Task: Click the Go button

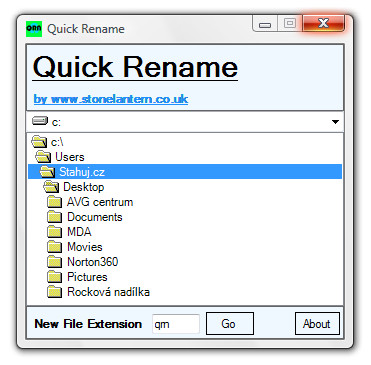Action: click(230, 324)
